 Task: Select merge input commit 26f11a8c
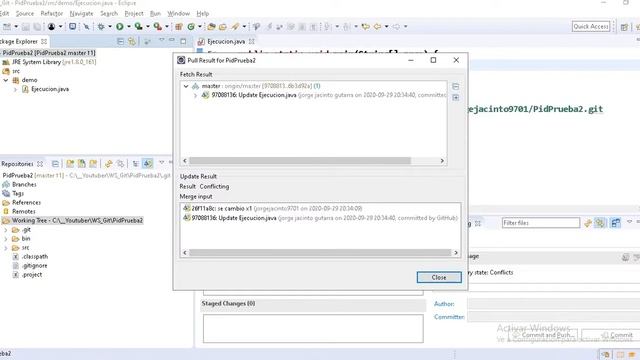click(x=273, y=209)
